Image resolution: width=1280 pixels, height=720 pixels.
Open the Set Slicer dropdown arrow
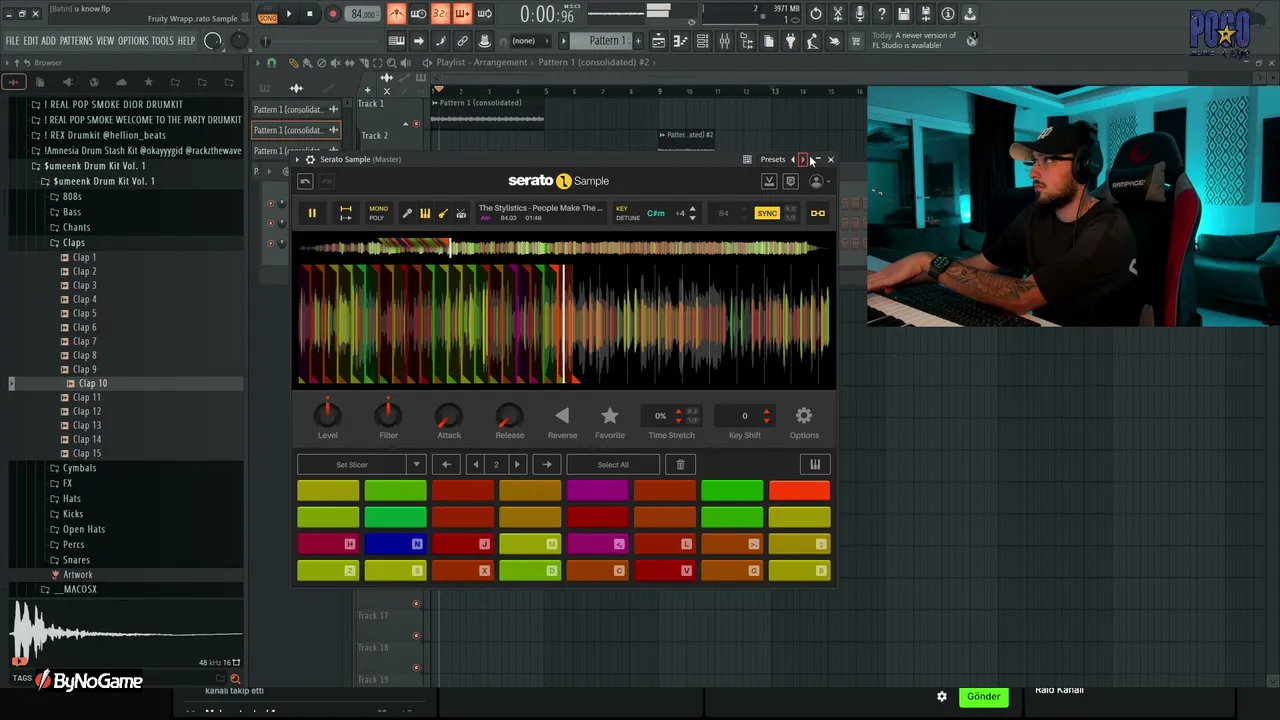tap(416, 464)
